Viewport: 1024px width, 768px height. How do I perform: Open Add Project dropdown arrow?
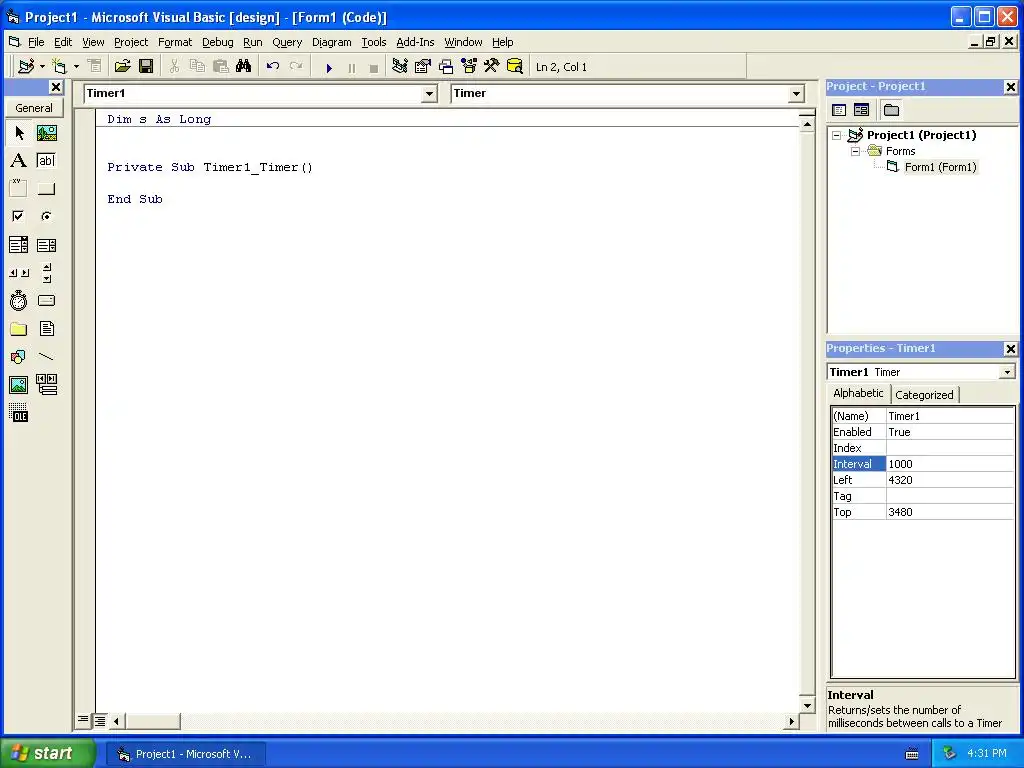click(x=42, y=66)
